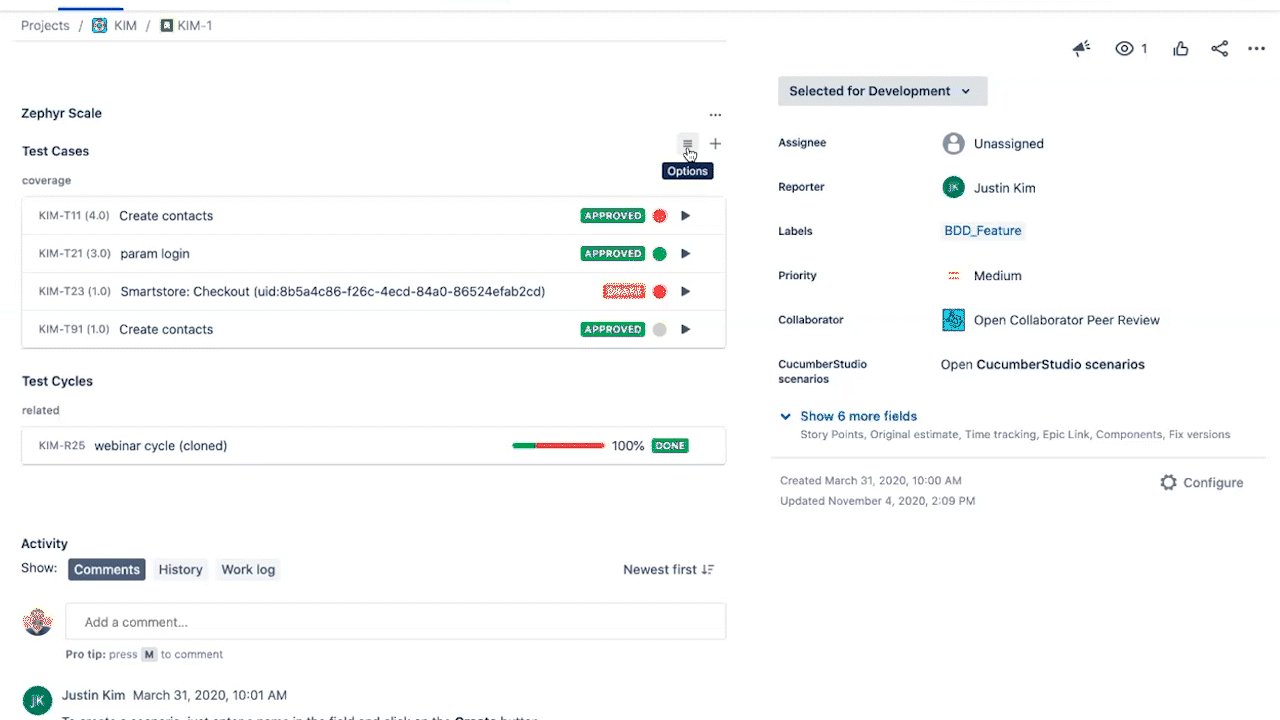Click red status badge on KIM-T23
This screenshot has height=720, width=1280.
tap(624, 291)
